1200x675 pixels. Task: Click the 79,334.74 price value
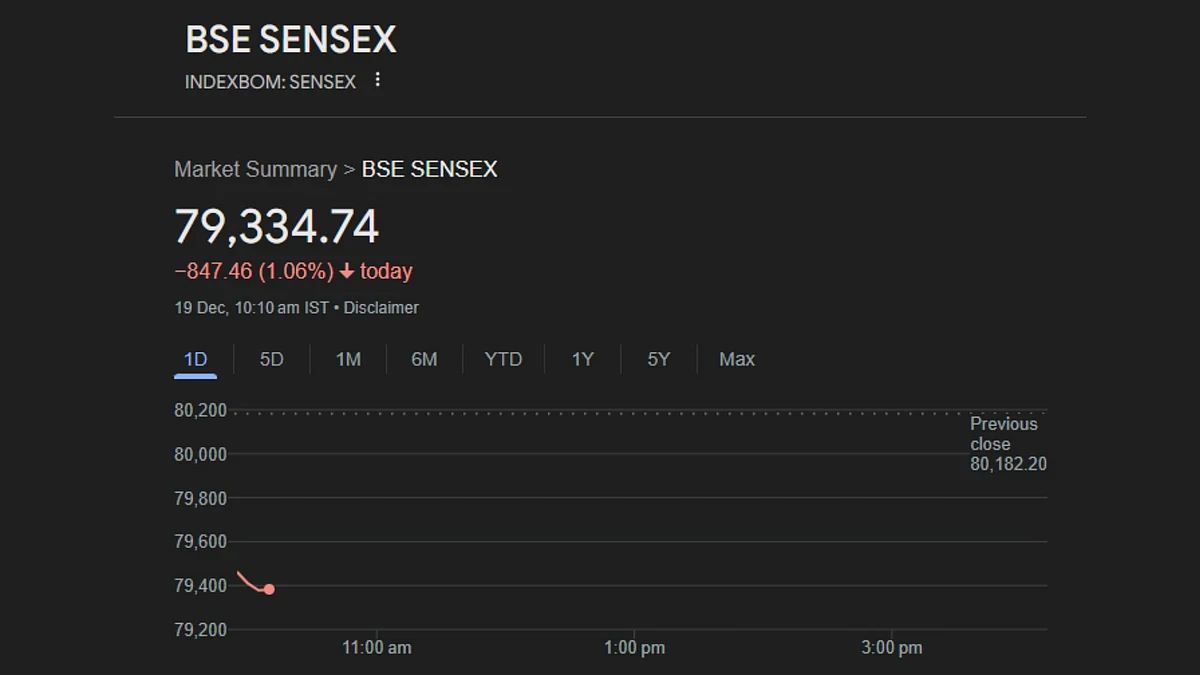277,226
